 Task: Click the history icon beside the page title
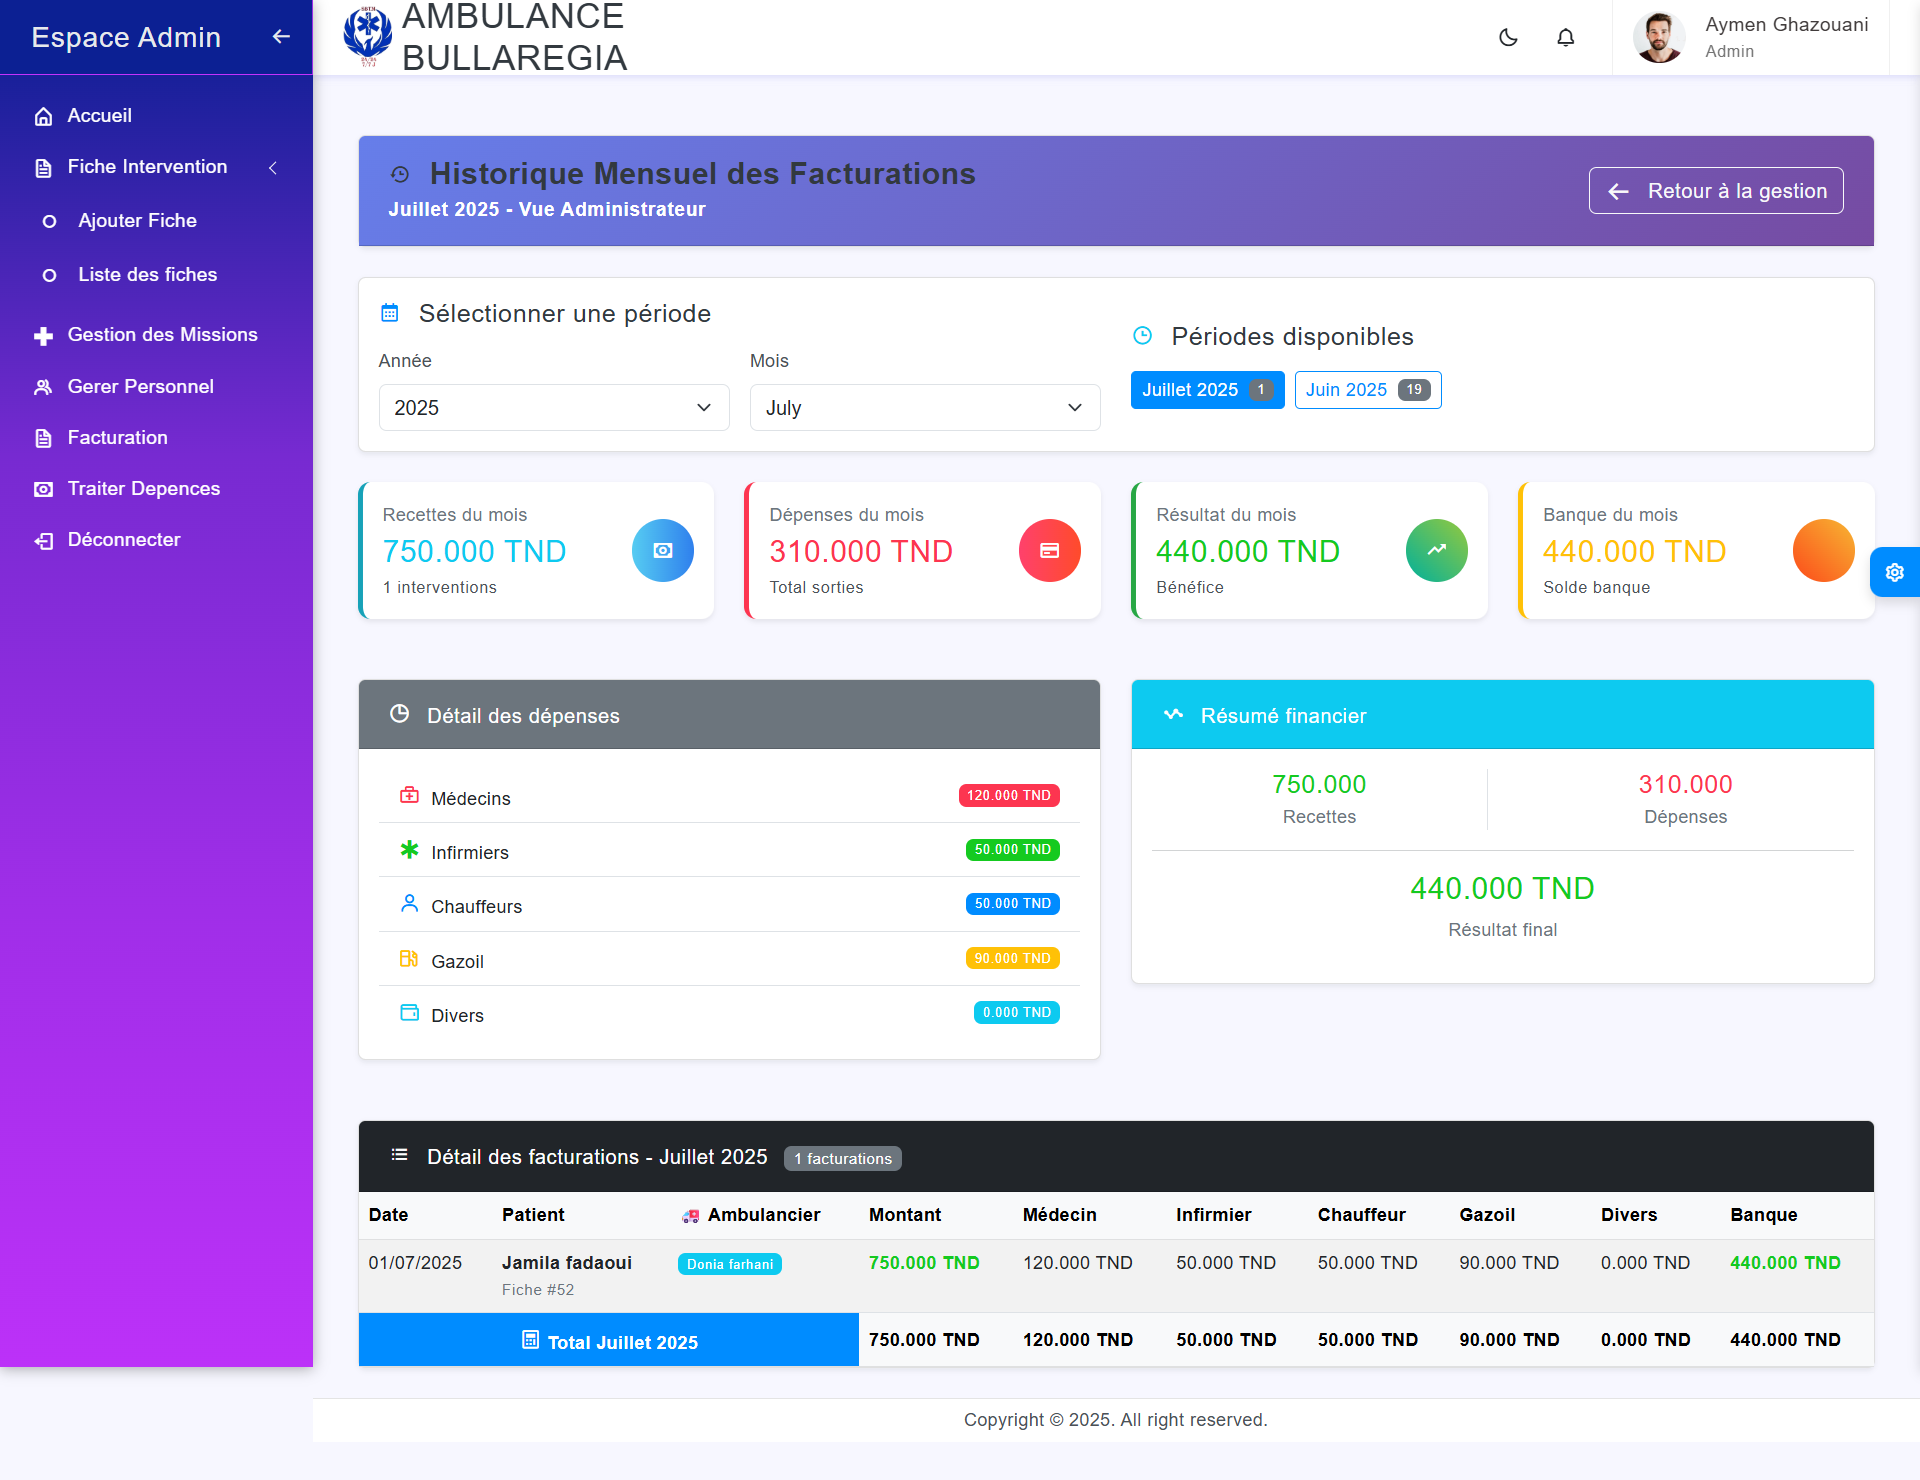[x=400, y=175]
